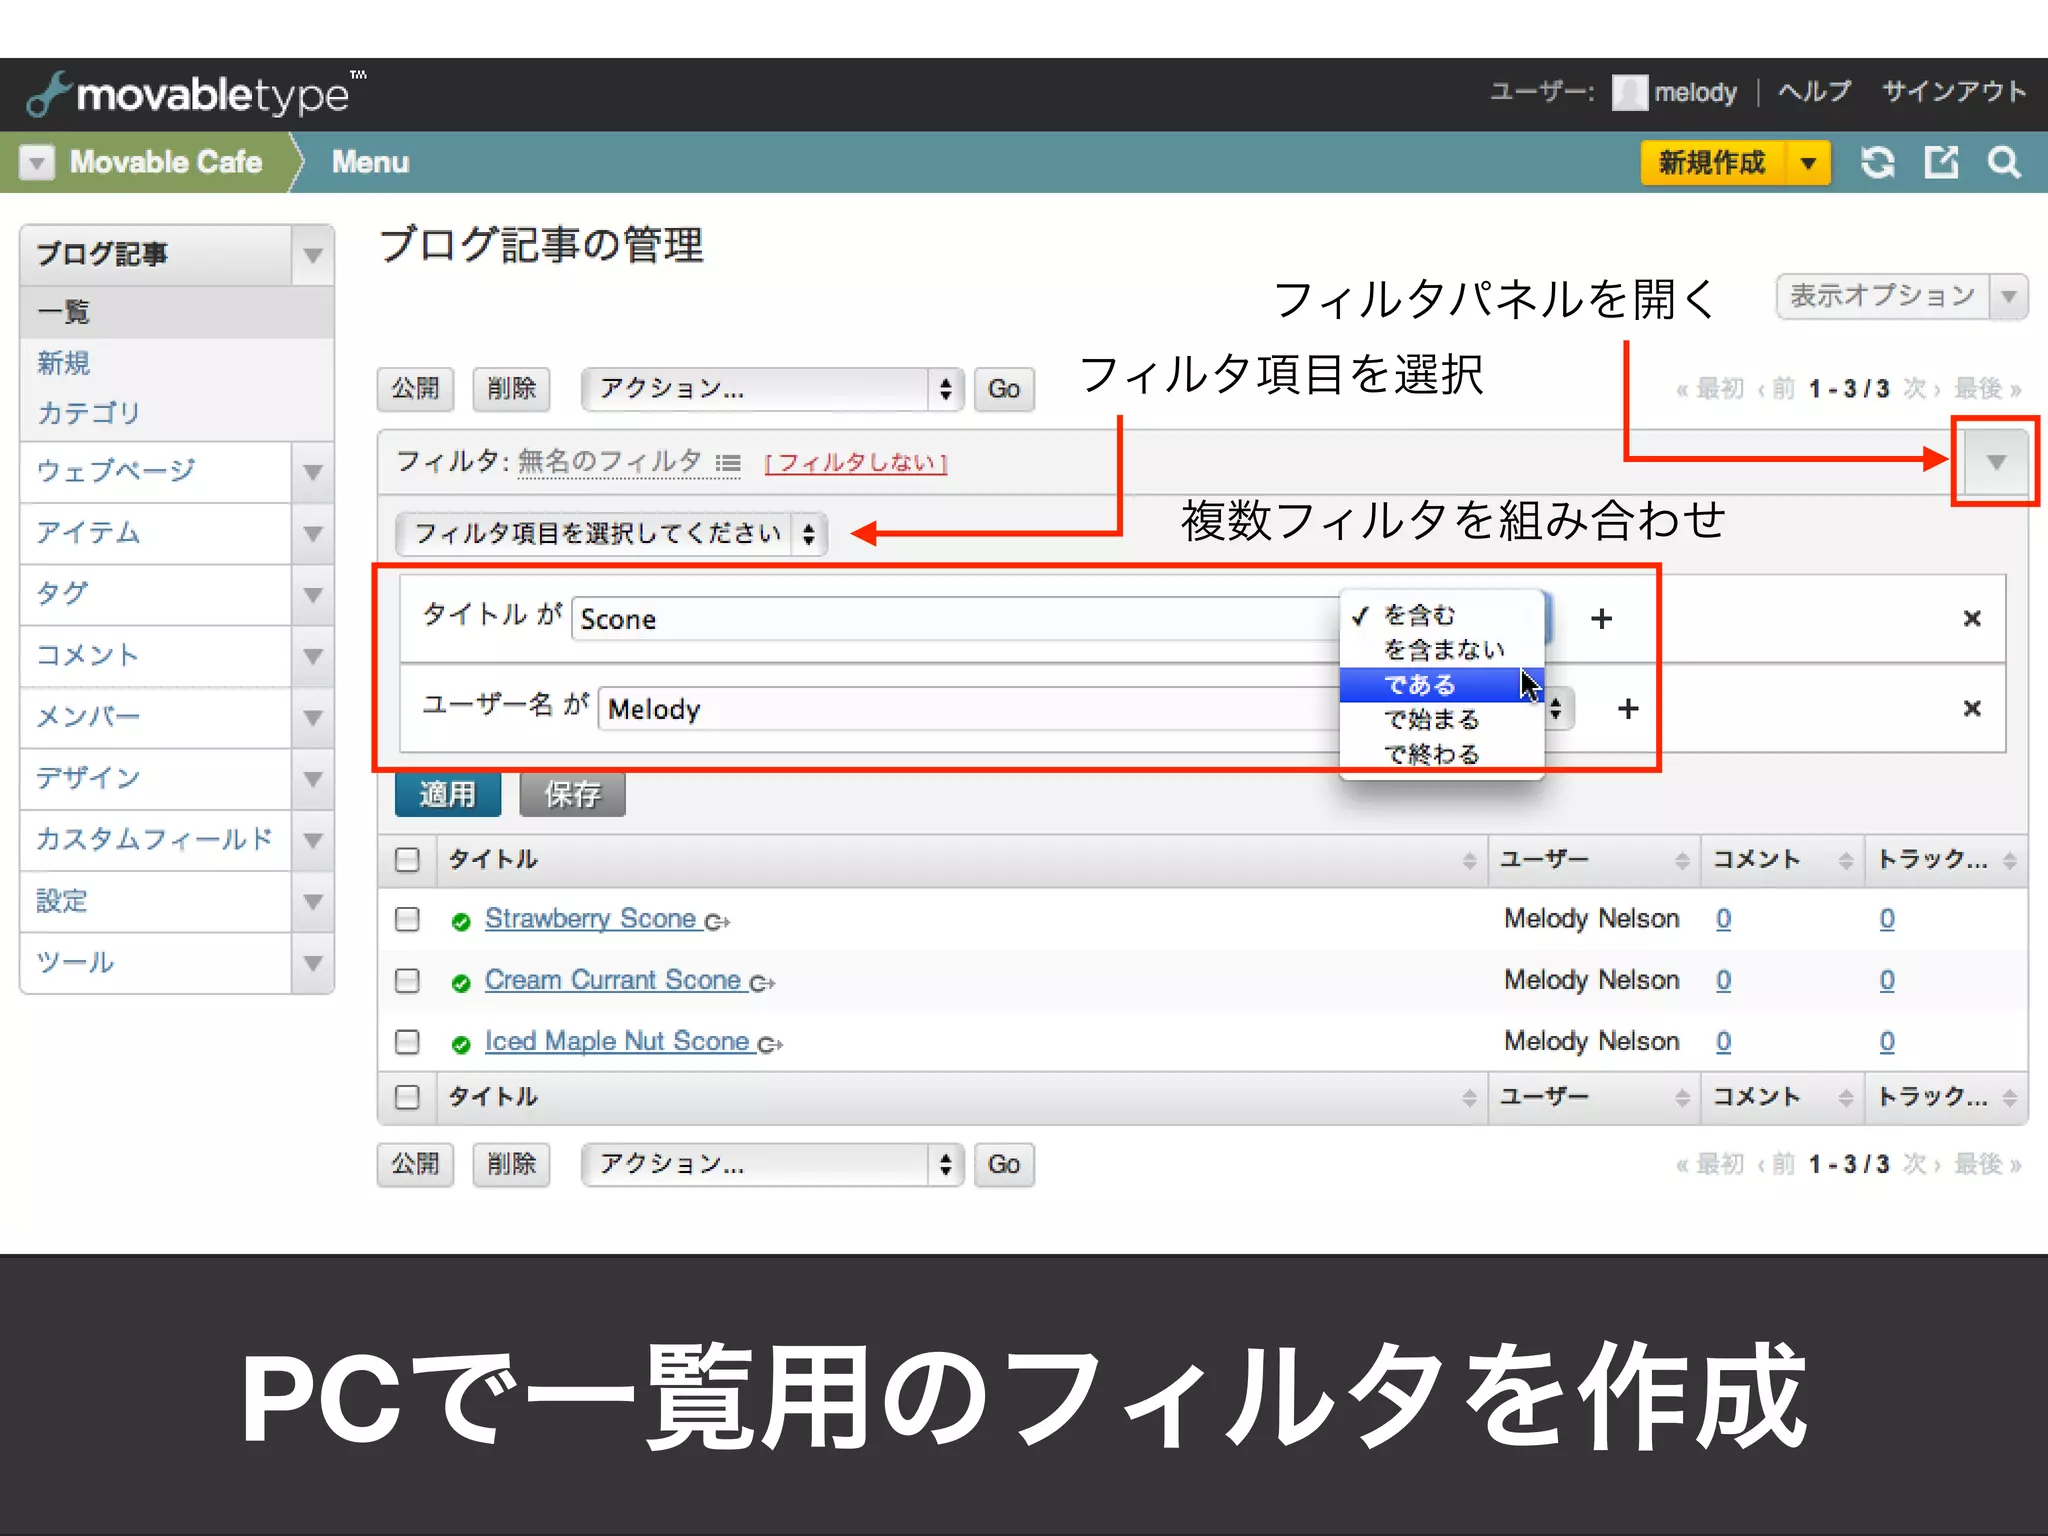The height and width of the screenshot is (1536, 2048).
Task: Open the Movable Cafe site selector arrow
Action: pos(37,162)
